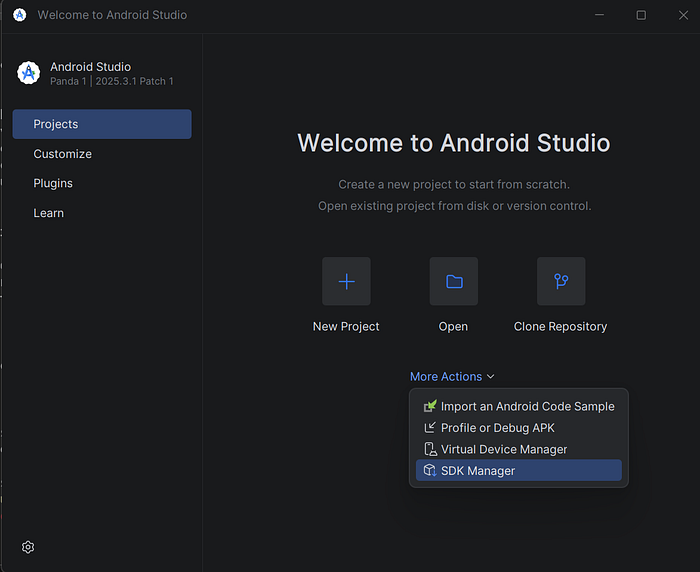Choose Import an Android Code Sample
Viewport: 700px width, 572px height.
519,406
